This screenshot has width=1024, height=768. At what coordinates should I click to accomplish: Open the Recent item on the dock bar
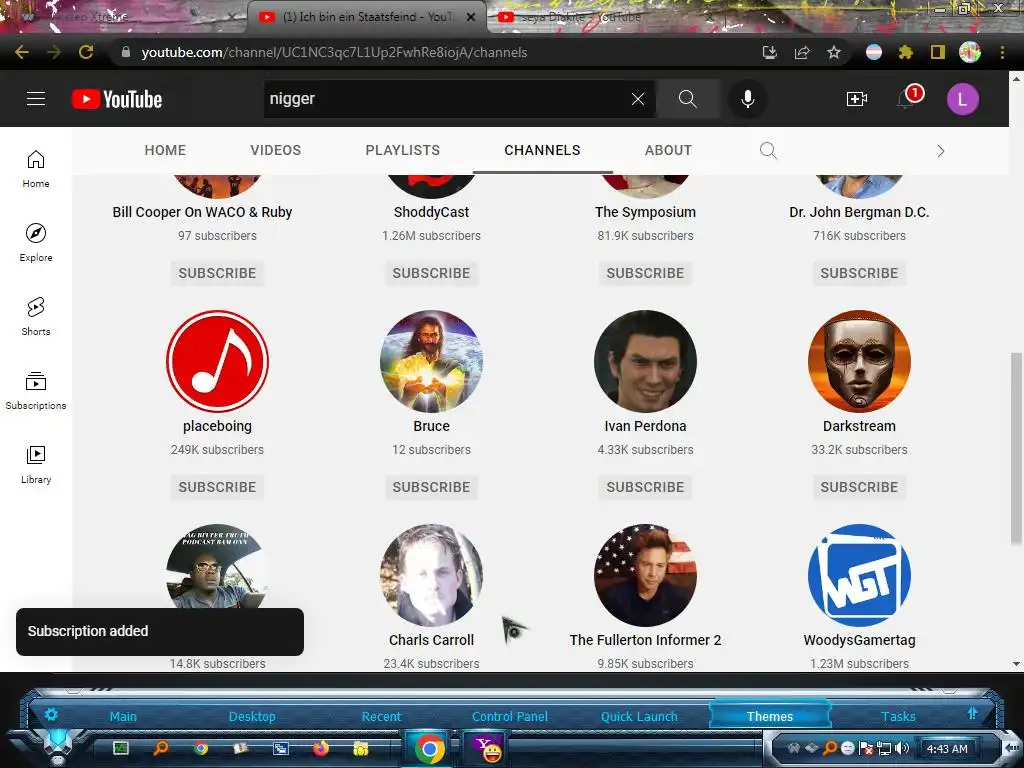[x=381, y=716]
